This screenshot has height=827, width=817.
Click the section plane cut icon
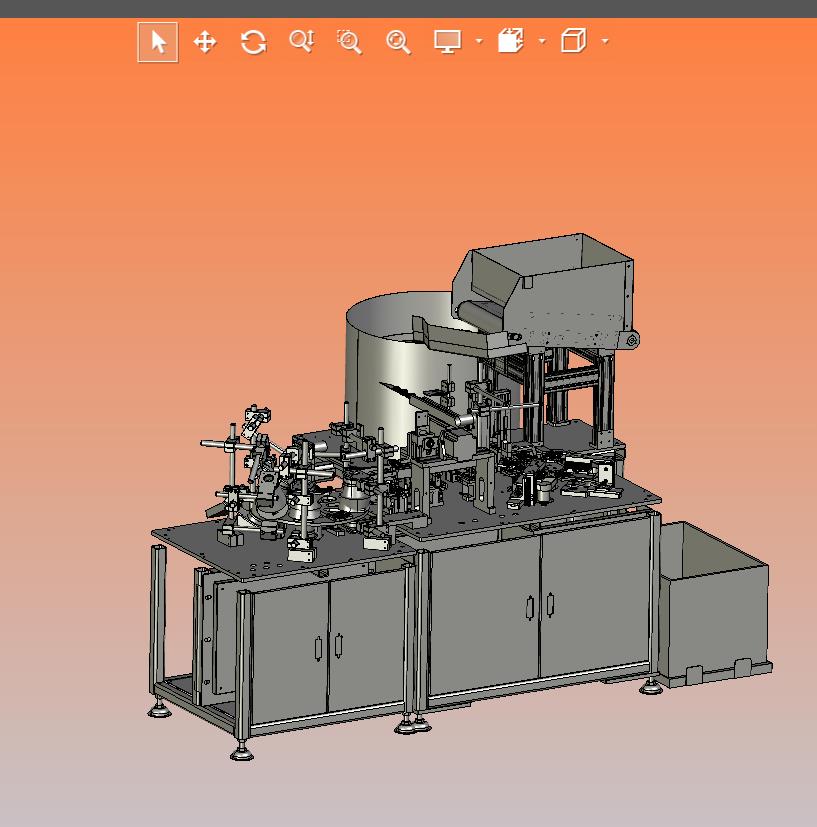(511, 41)
